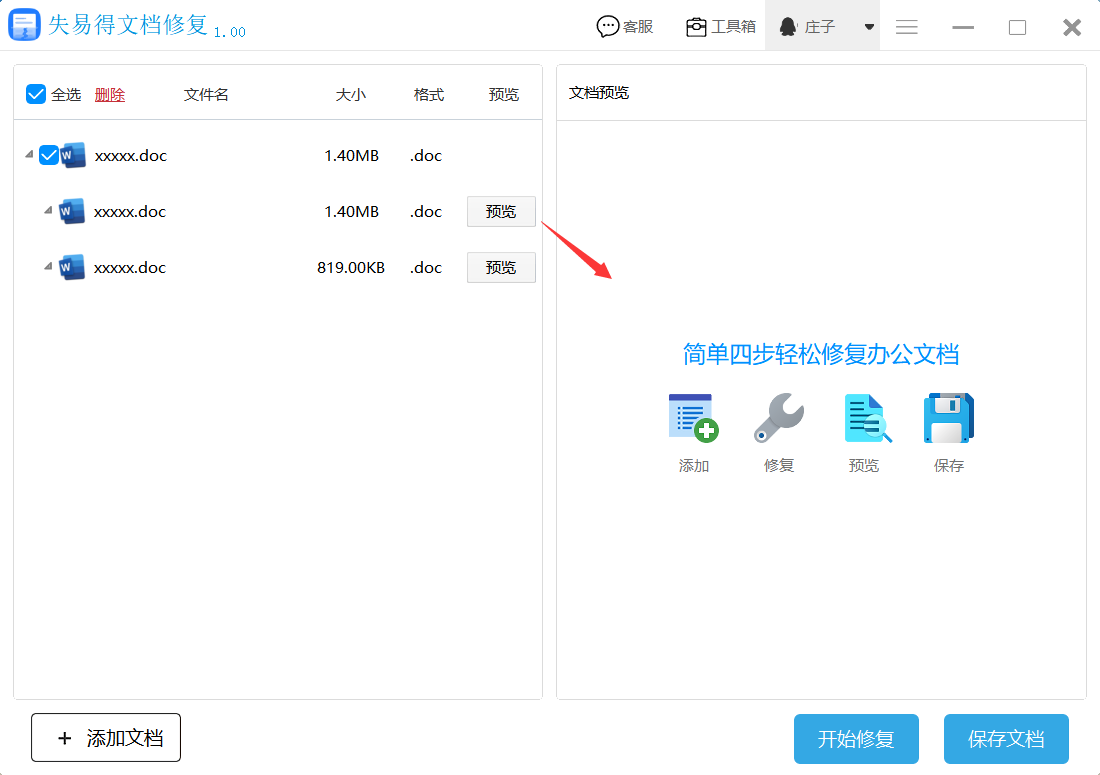This screenshot has width=1100, height=775.
Task: Click 预览 button for the 1.40MB document
Action: (x=500, y=211)
